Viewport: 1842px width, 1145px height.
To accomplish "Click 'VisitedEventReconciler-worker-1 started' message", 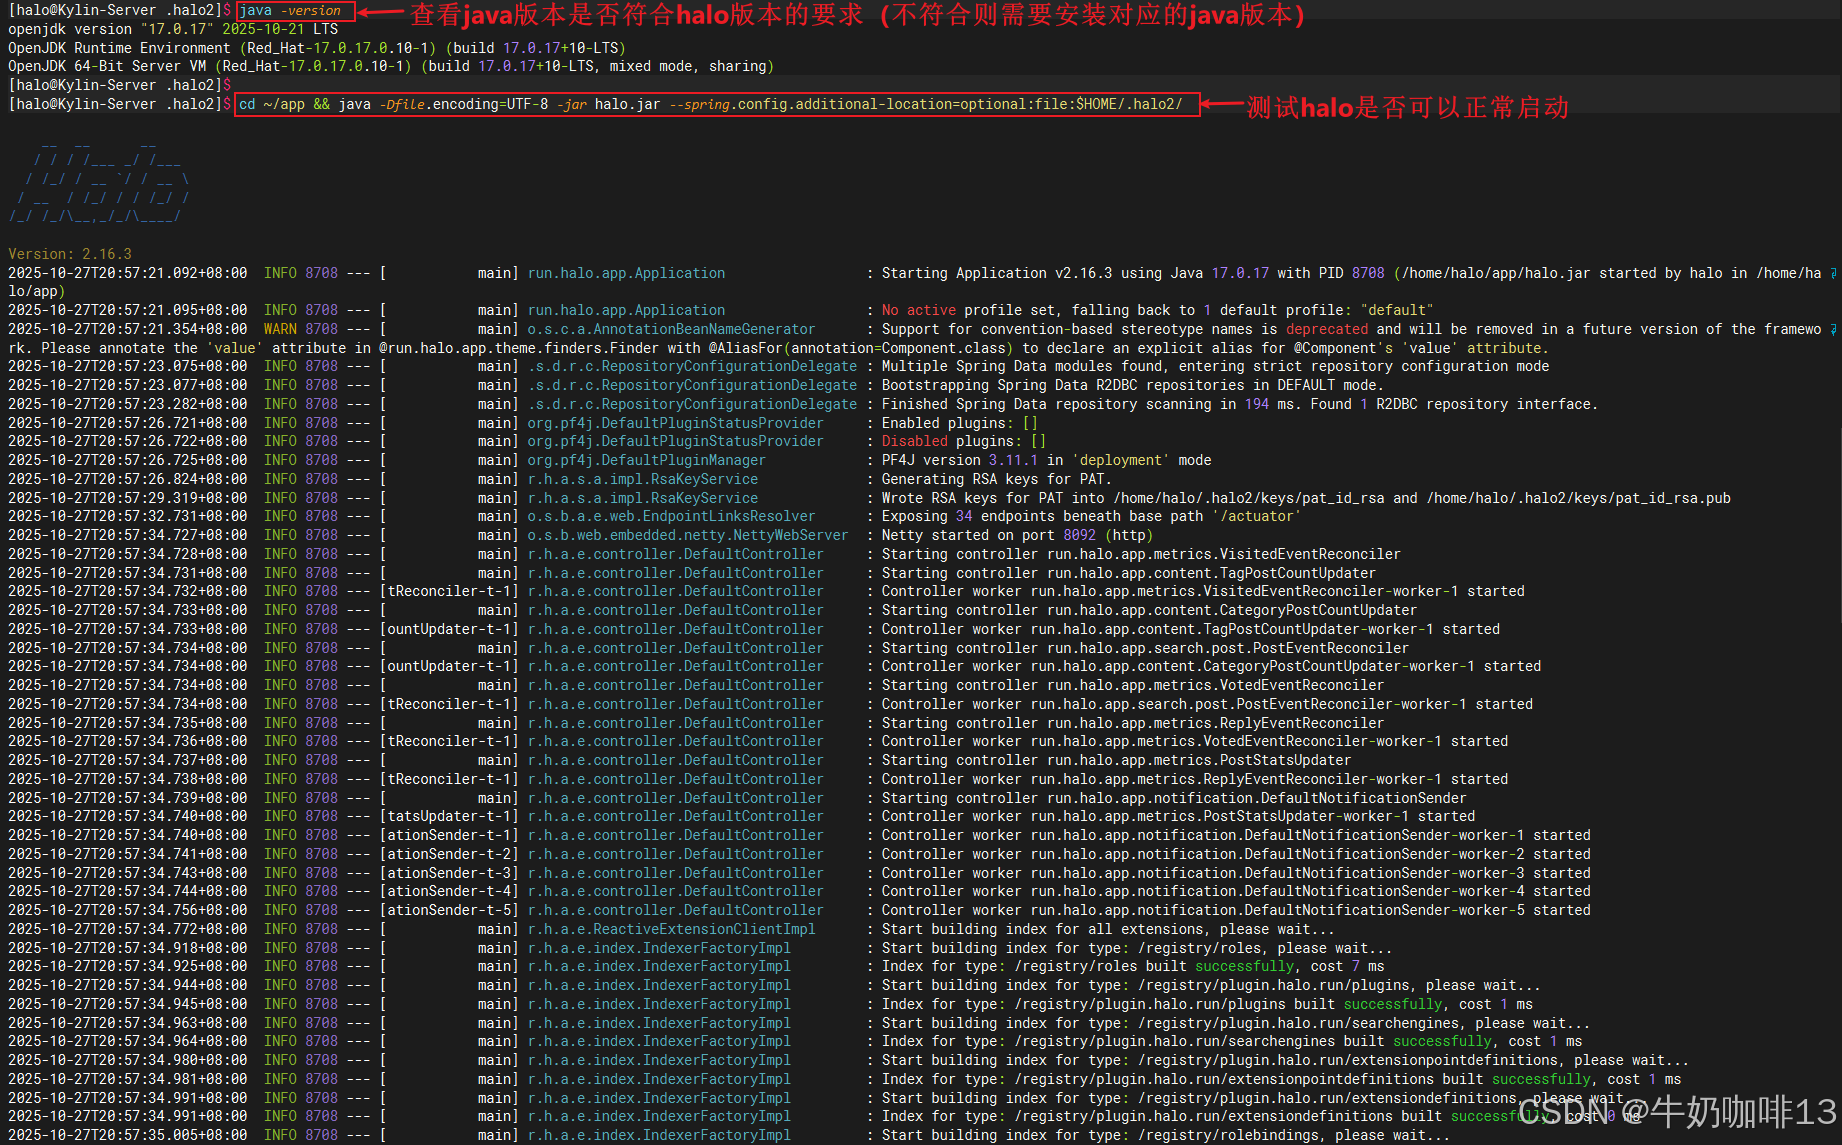I will pyautogui.click(x=1203, y=591).
